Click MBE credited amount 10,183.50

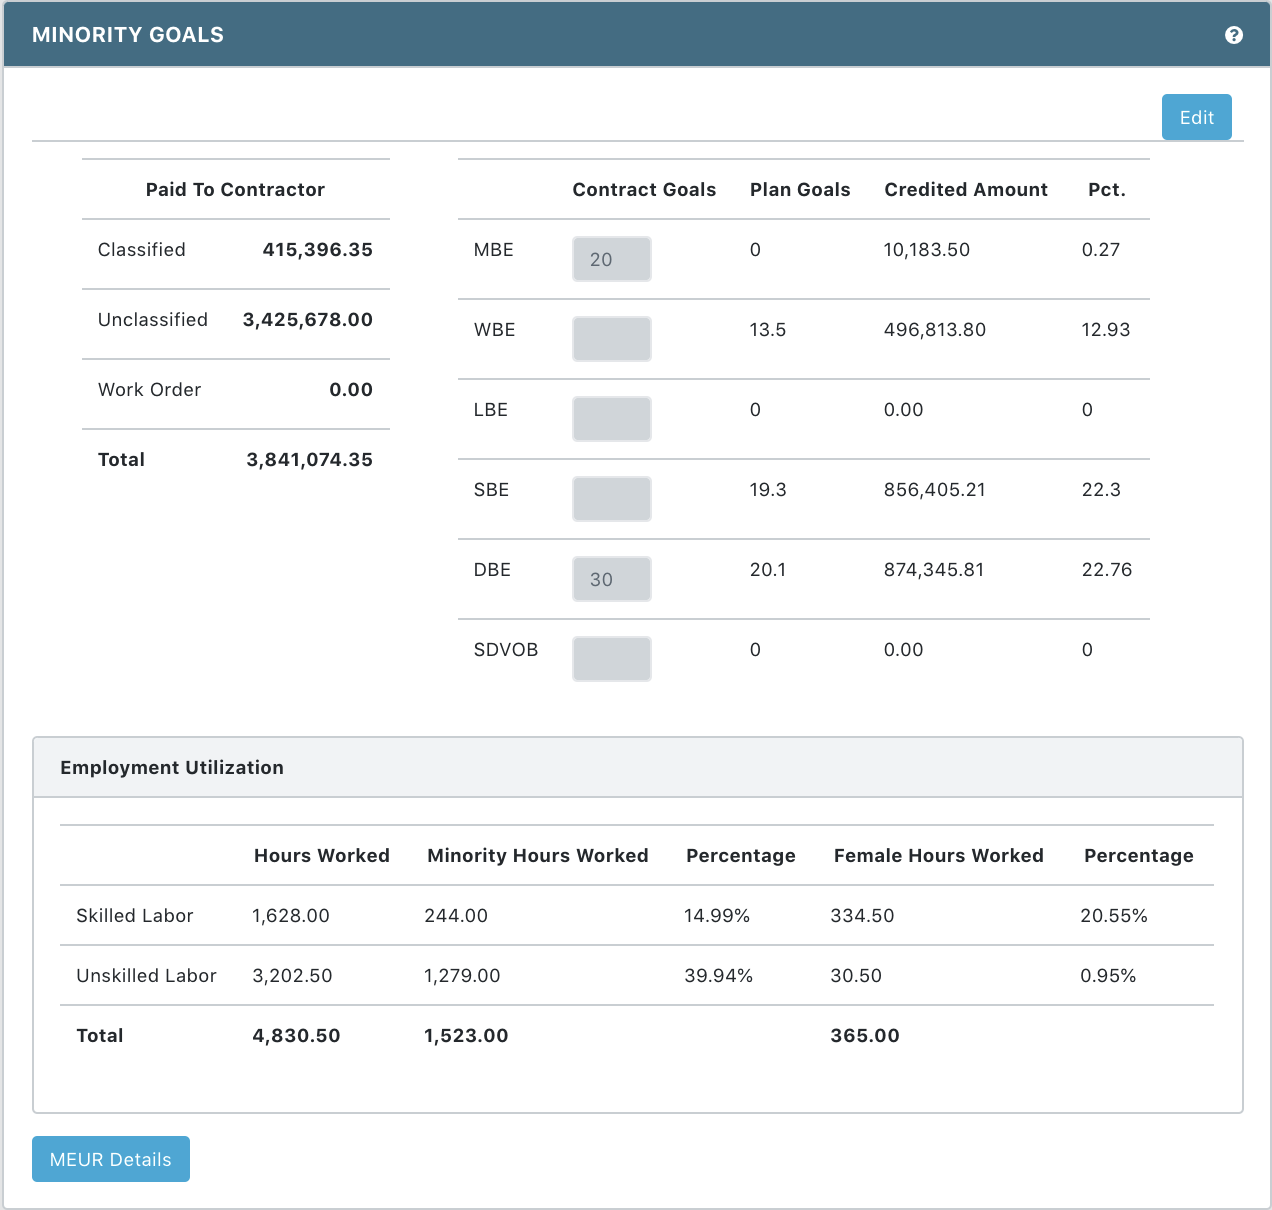[927, 250]
